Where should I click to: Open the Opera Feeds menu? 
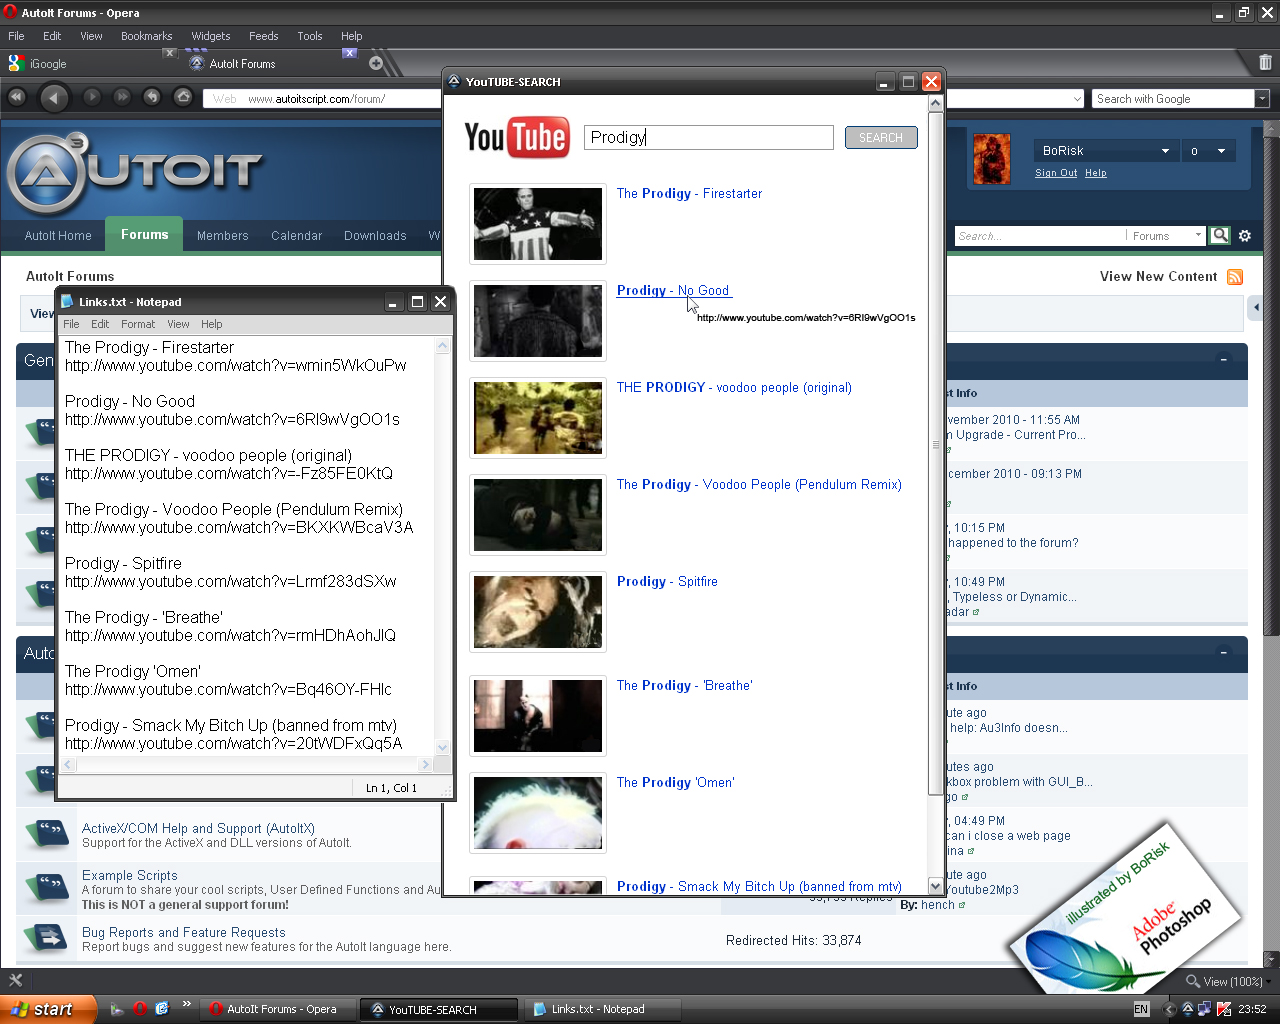[264, 36]
